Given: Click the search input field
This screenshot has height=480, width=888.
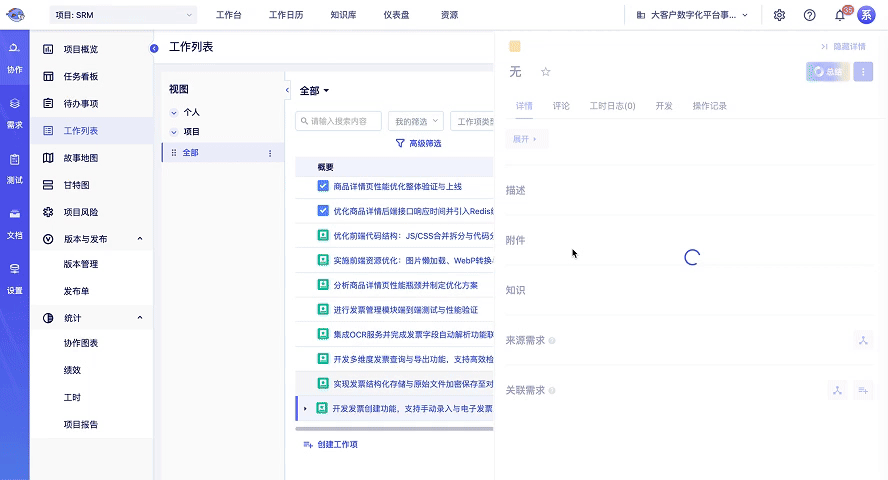Looking at the screenshot, I should click(340, 121).
